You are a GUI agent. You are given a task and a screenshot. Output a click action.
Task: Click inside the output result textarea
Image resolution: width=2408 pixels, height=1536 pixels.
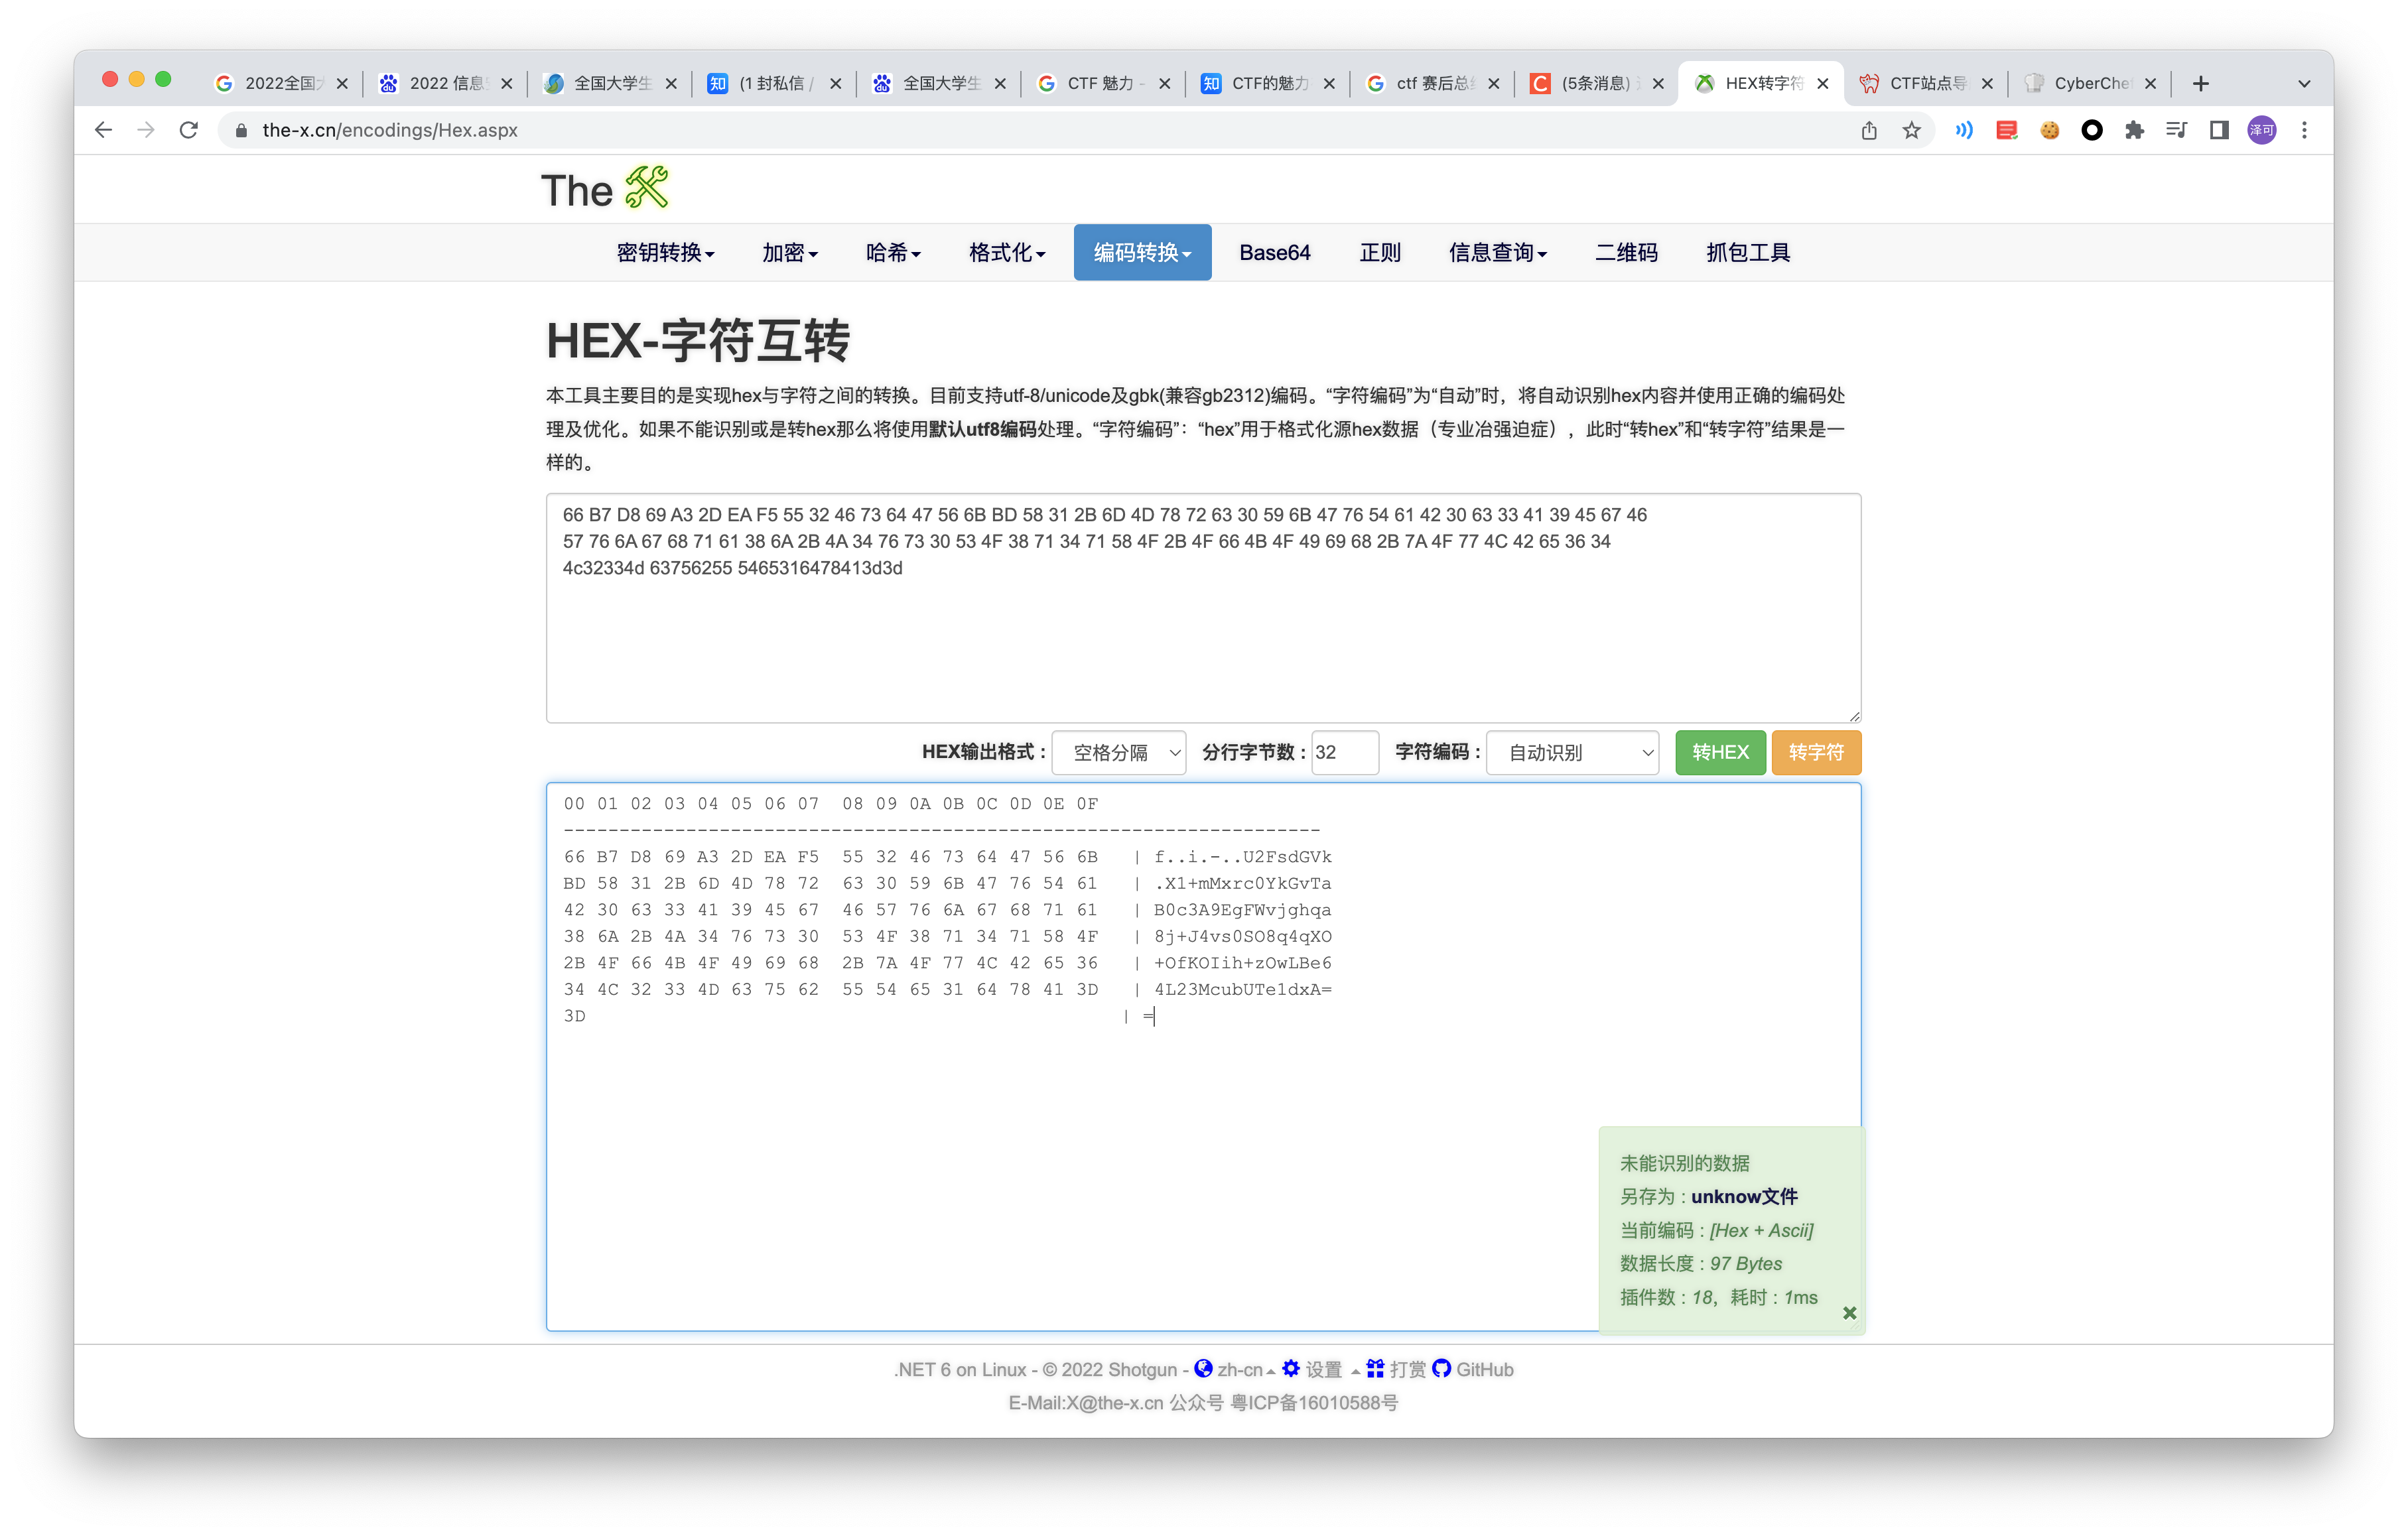pos(1203,1057)
